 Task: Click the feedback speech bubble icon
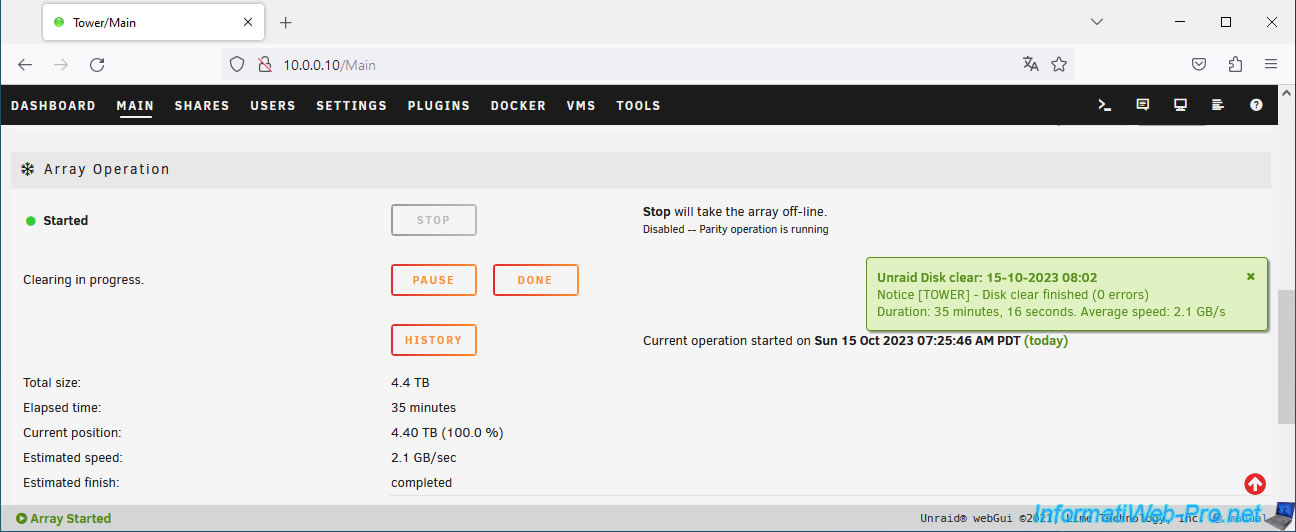(x=1143, y=105)
